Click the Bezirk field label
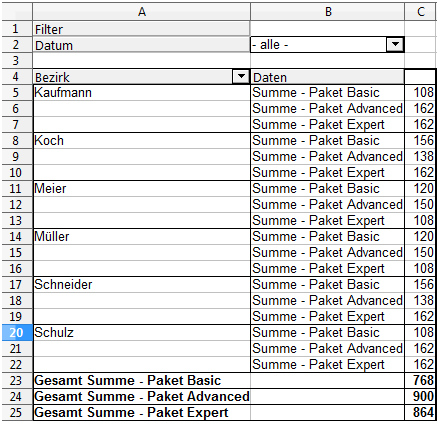 tap(52, 77)
